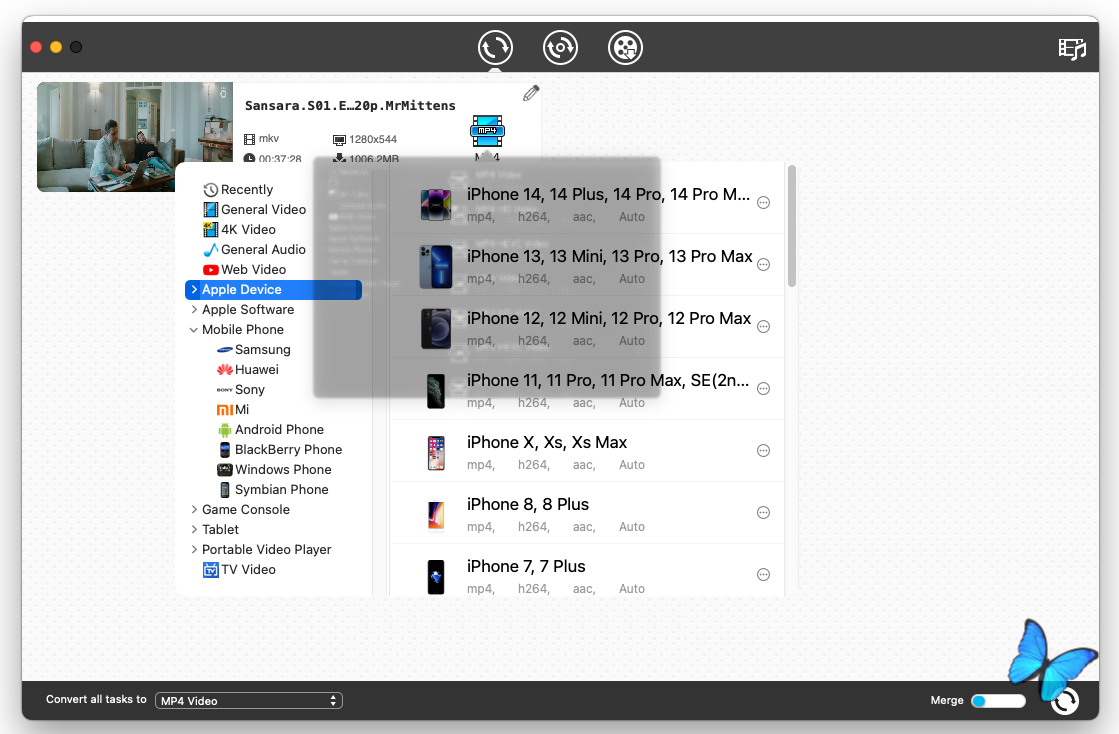Expand the Apple Device chevron
This screenshot has width=1119, height=734.
[x=194, y=290]
